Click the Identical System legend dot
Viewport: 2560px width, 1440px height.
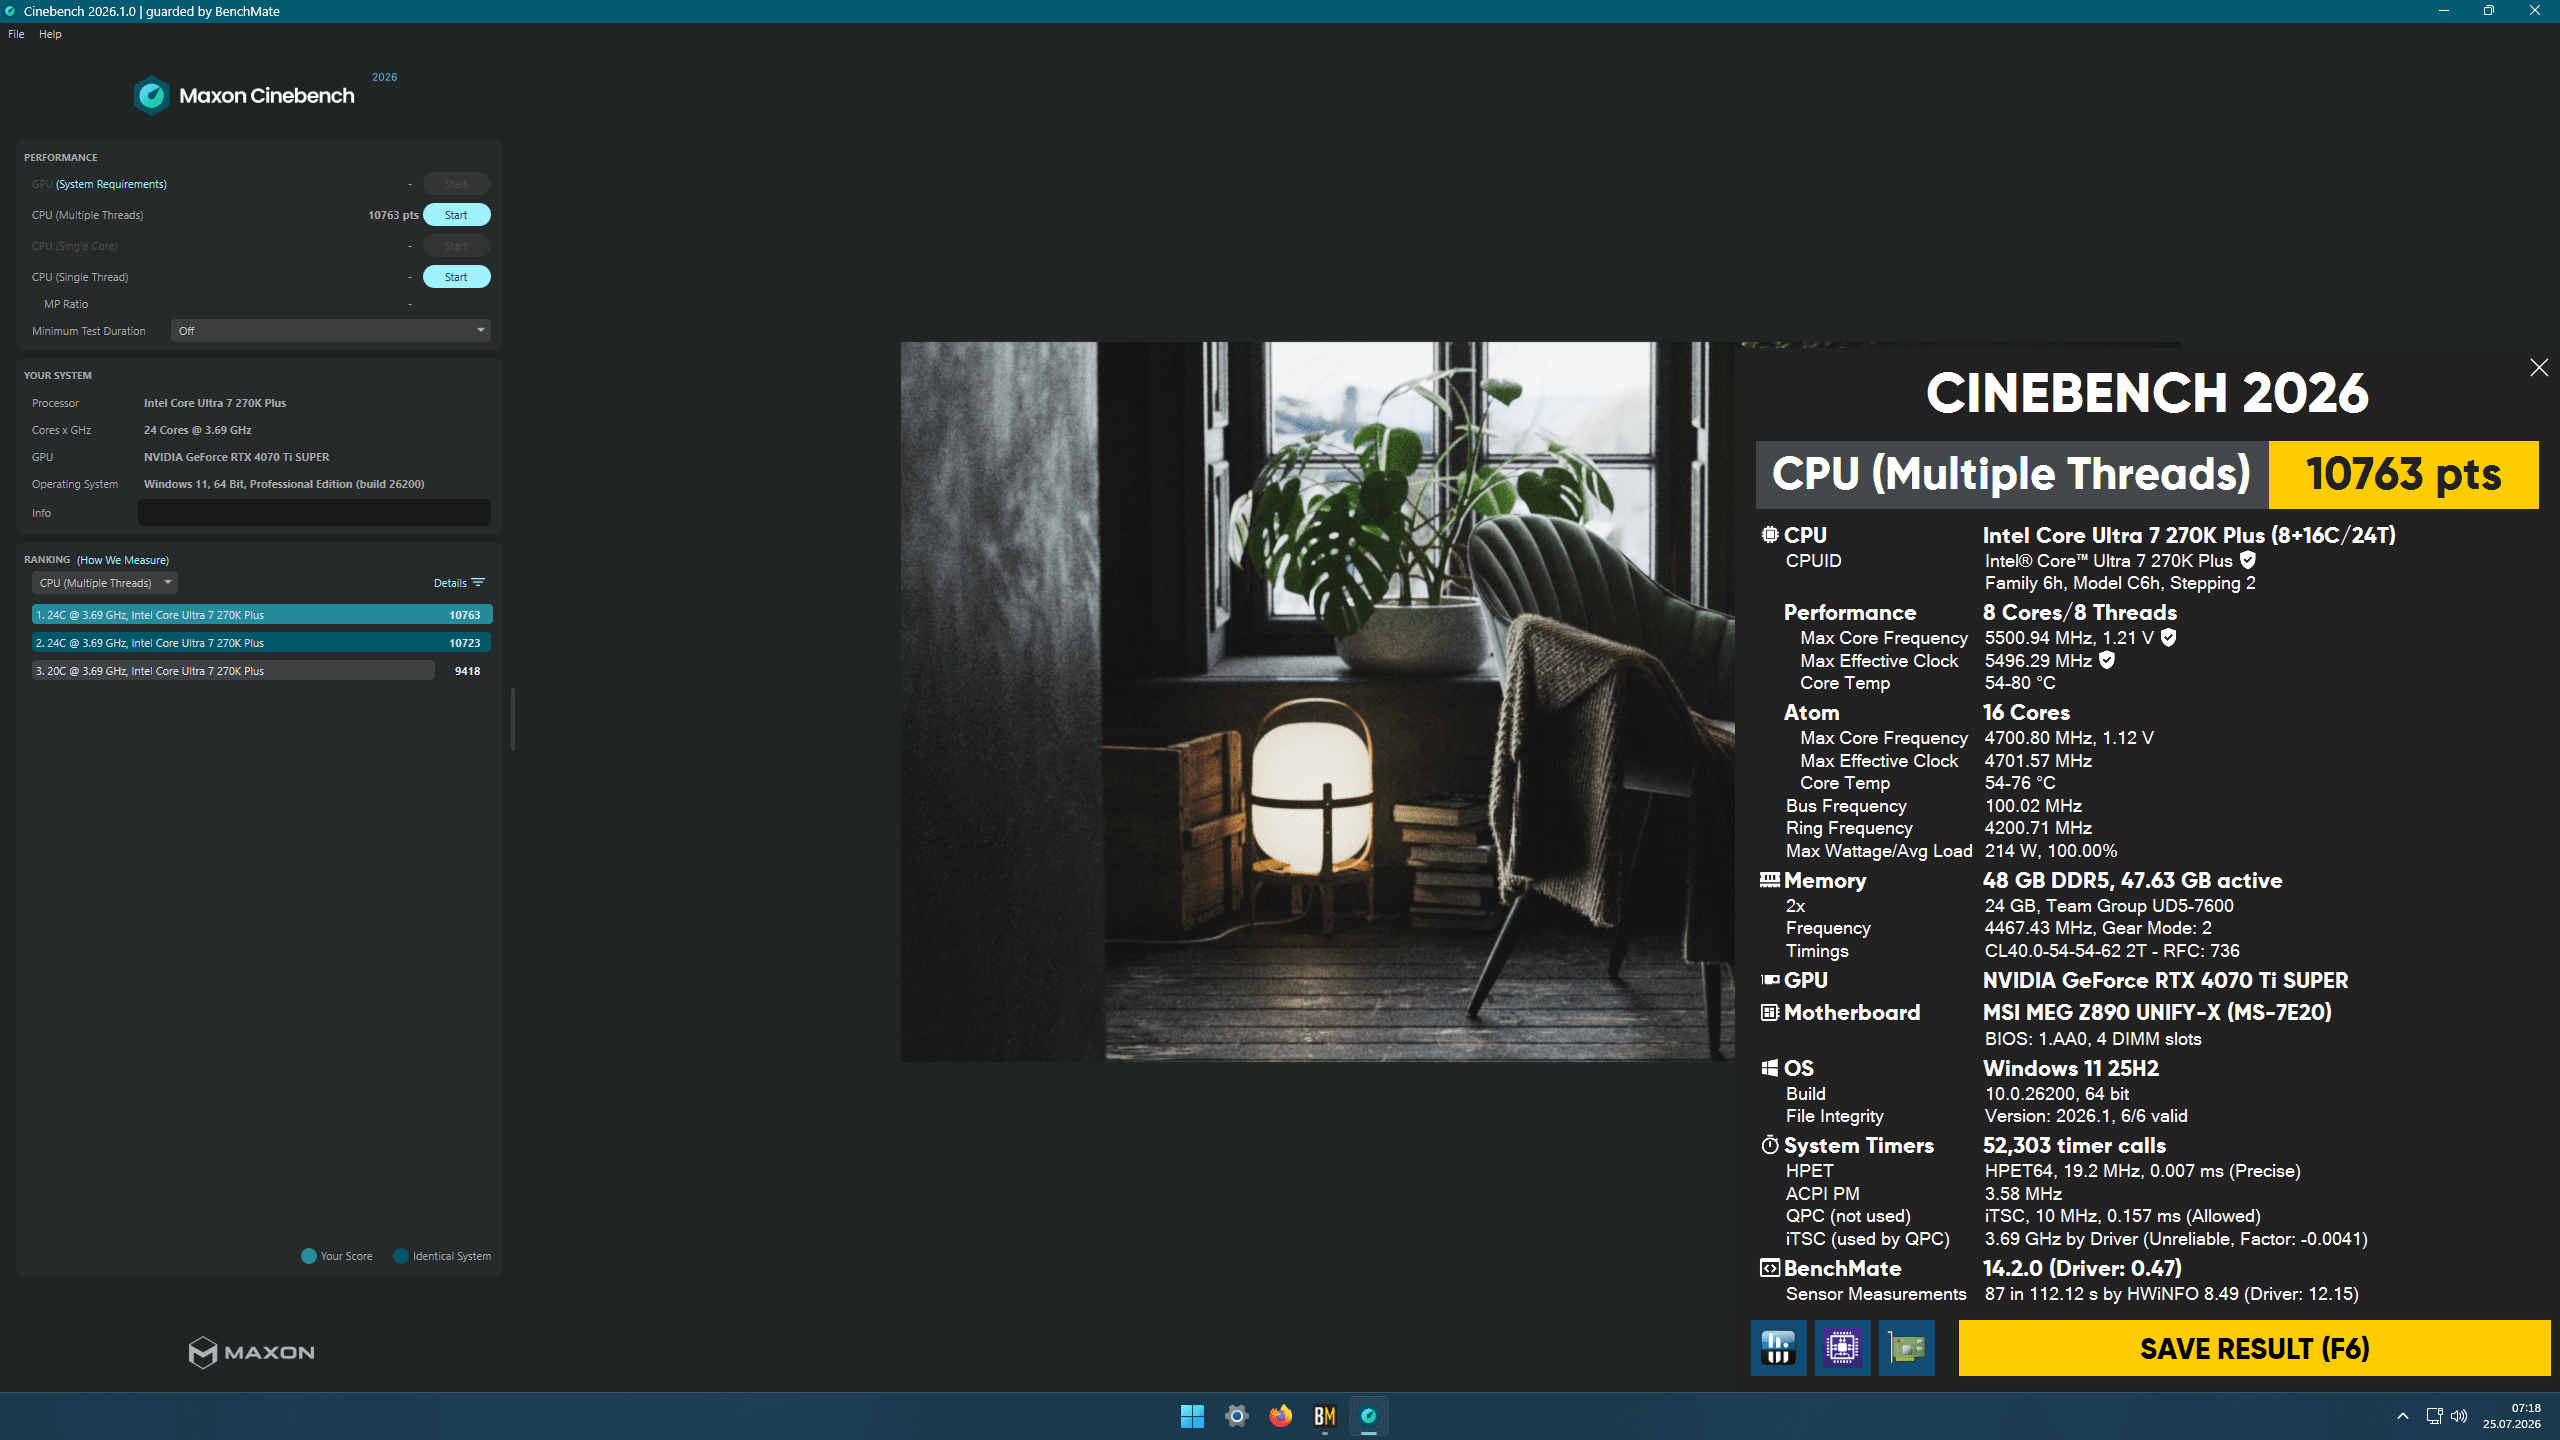[x=401, y=1256]
